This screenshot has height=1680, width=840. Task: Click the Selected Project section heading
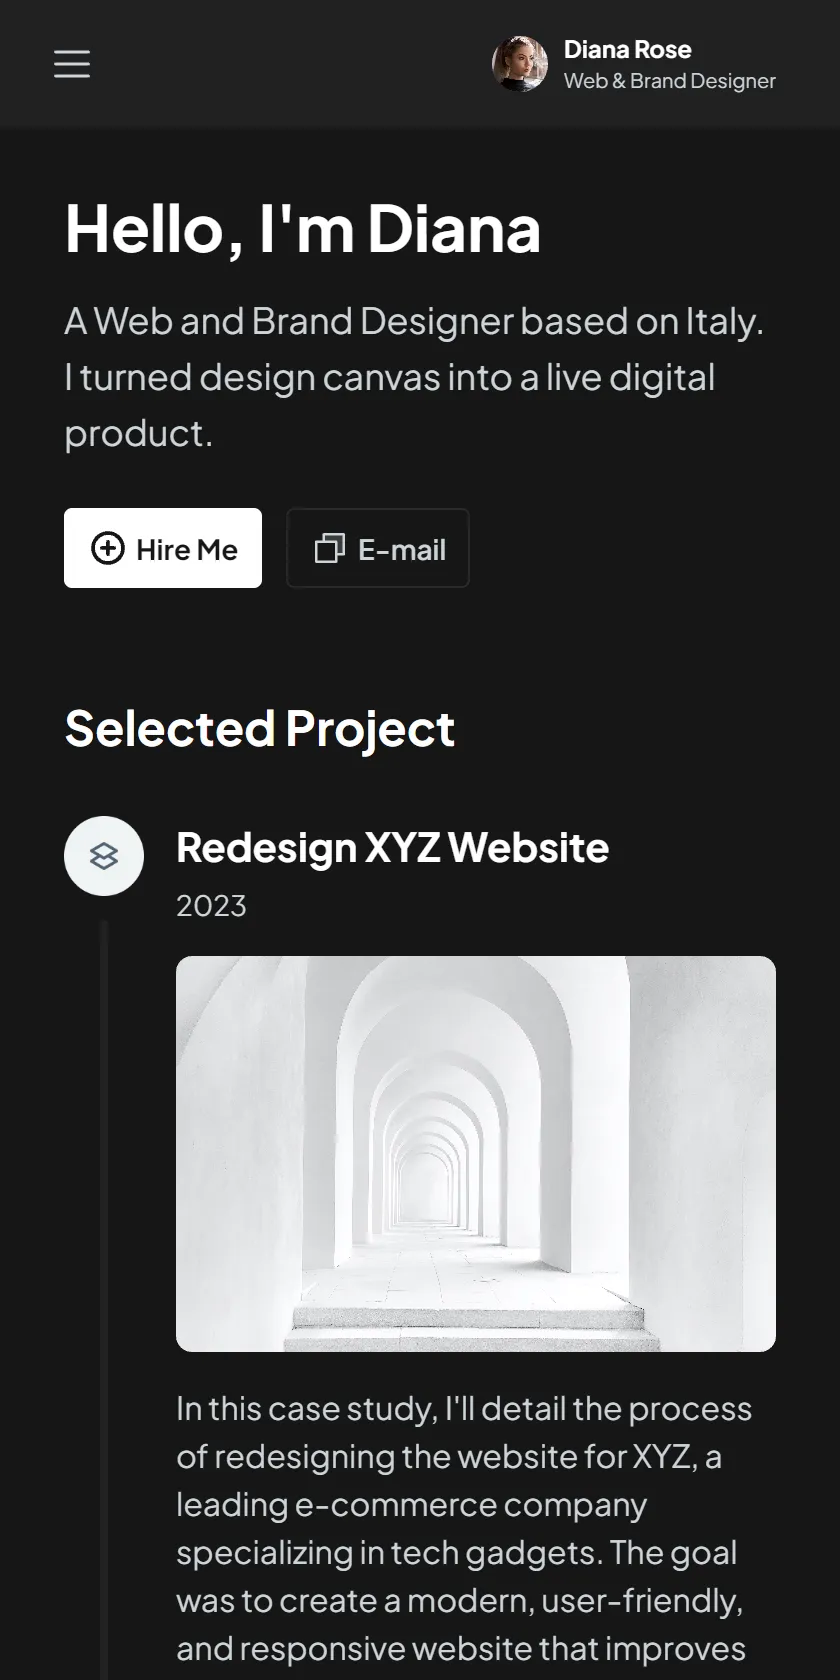pyautogui.click(x=260, y=729)
